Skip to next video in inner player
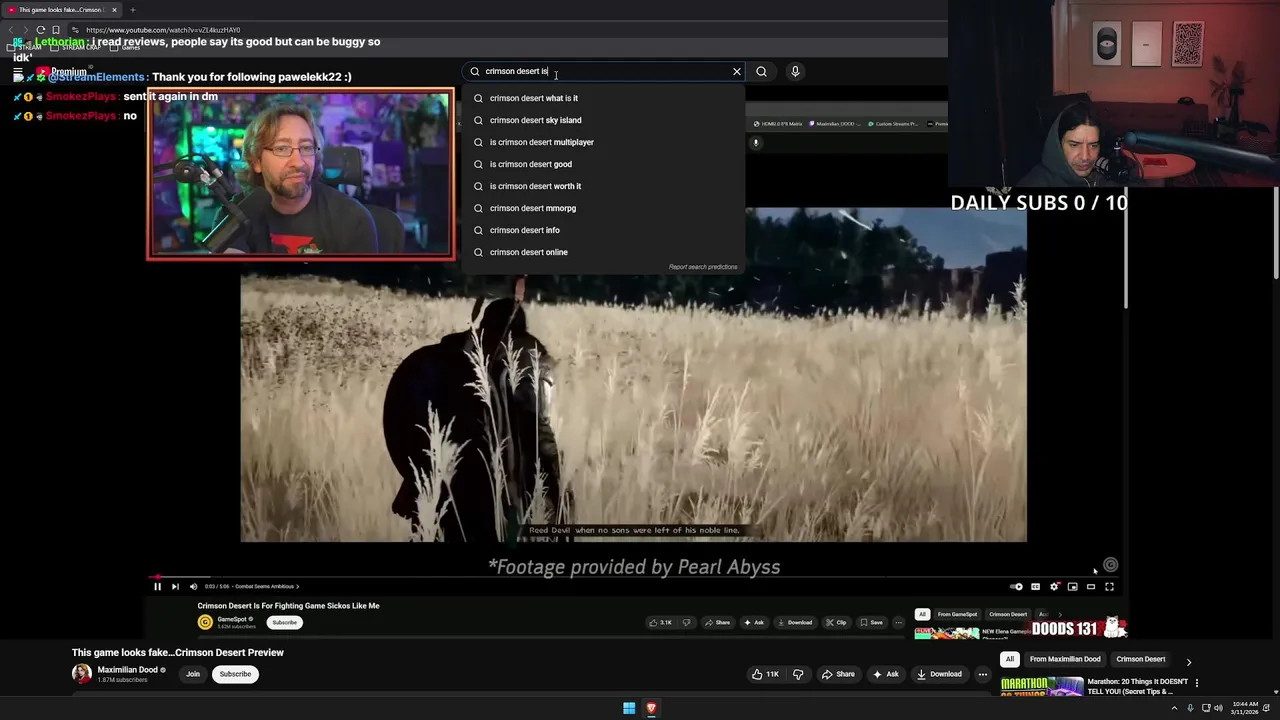The height and width of the screenshot is (720, 1280). tap(175, 587)
